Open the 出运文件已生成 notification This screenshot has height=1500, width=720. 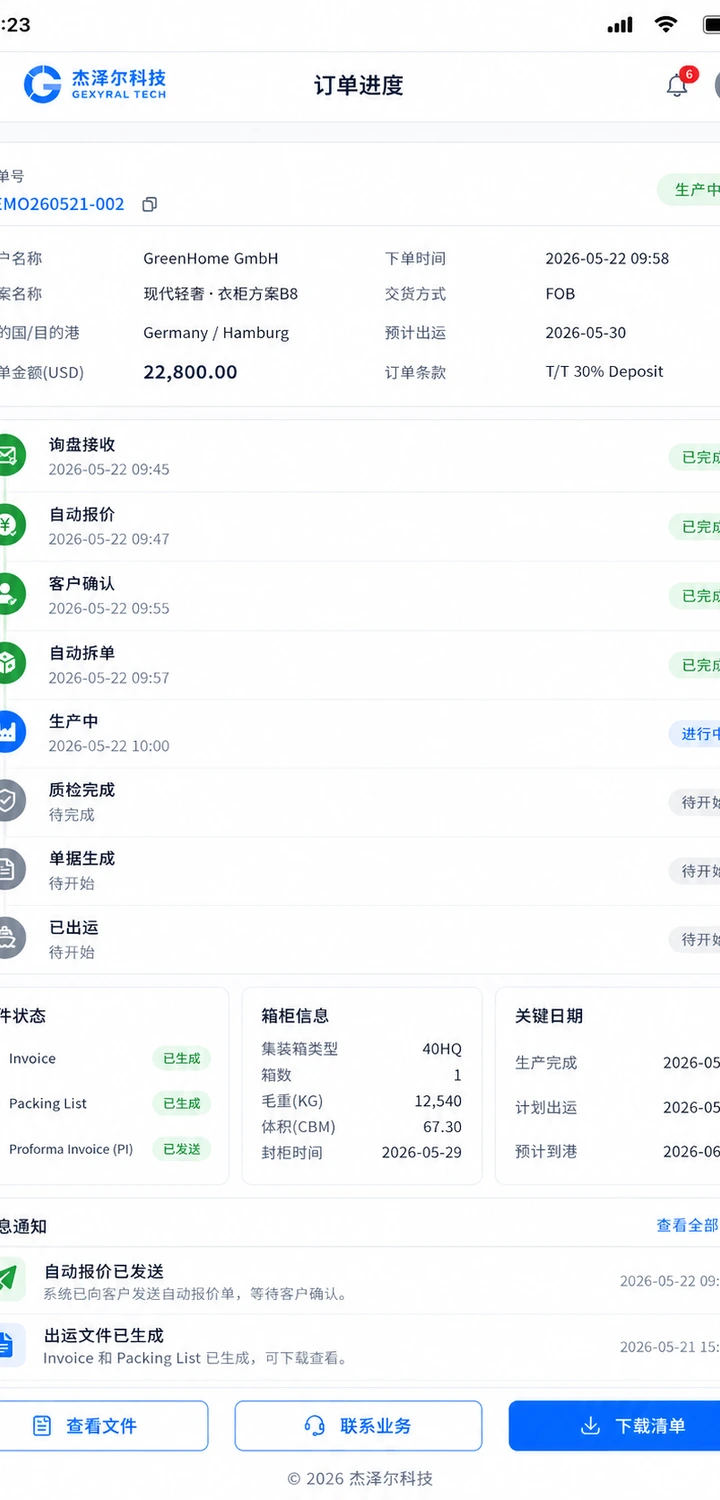pos(360,1346)
